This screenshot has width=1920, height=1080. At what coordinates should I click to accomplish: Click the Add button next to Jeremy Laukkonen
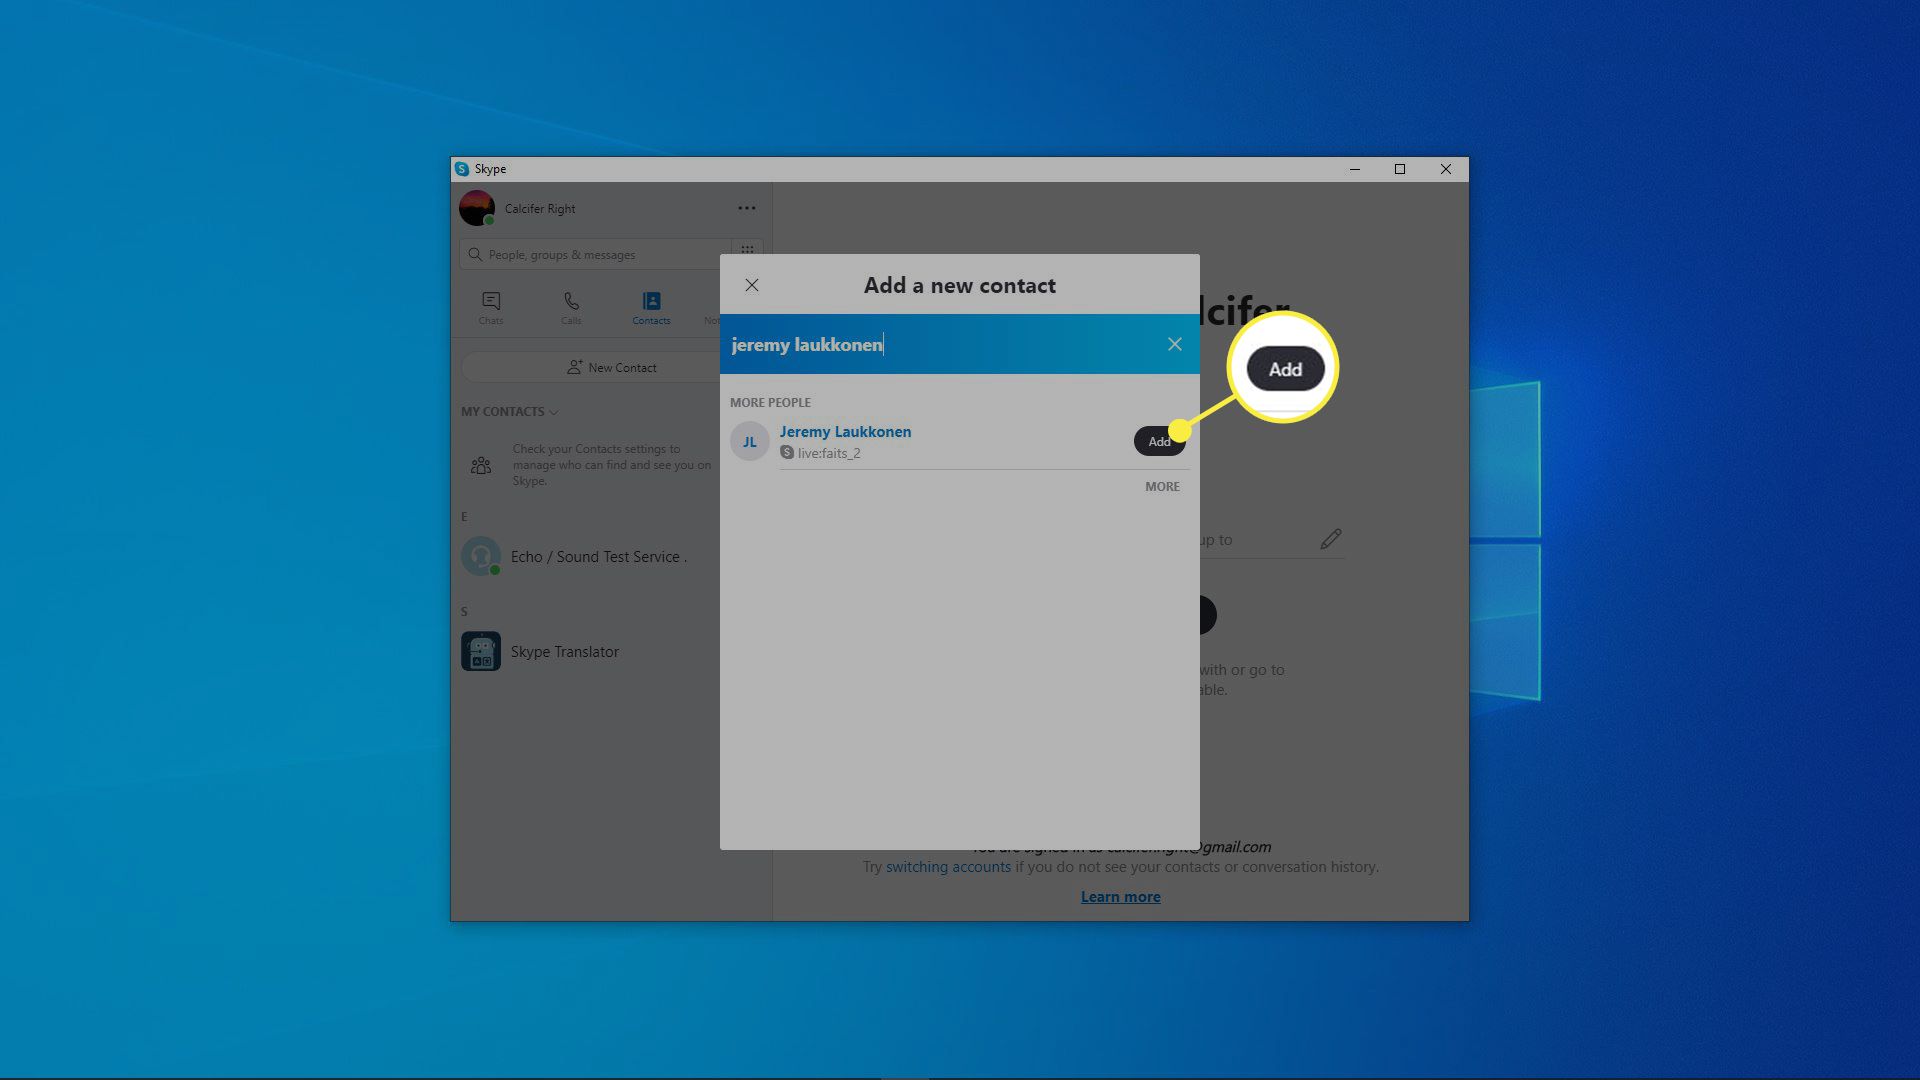[1159, 441]
